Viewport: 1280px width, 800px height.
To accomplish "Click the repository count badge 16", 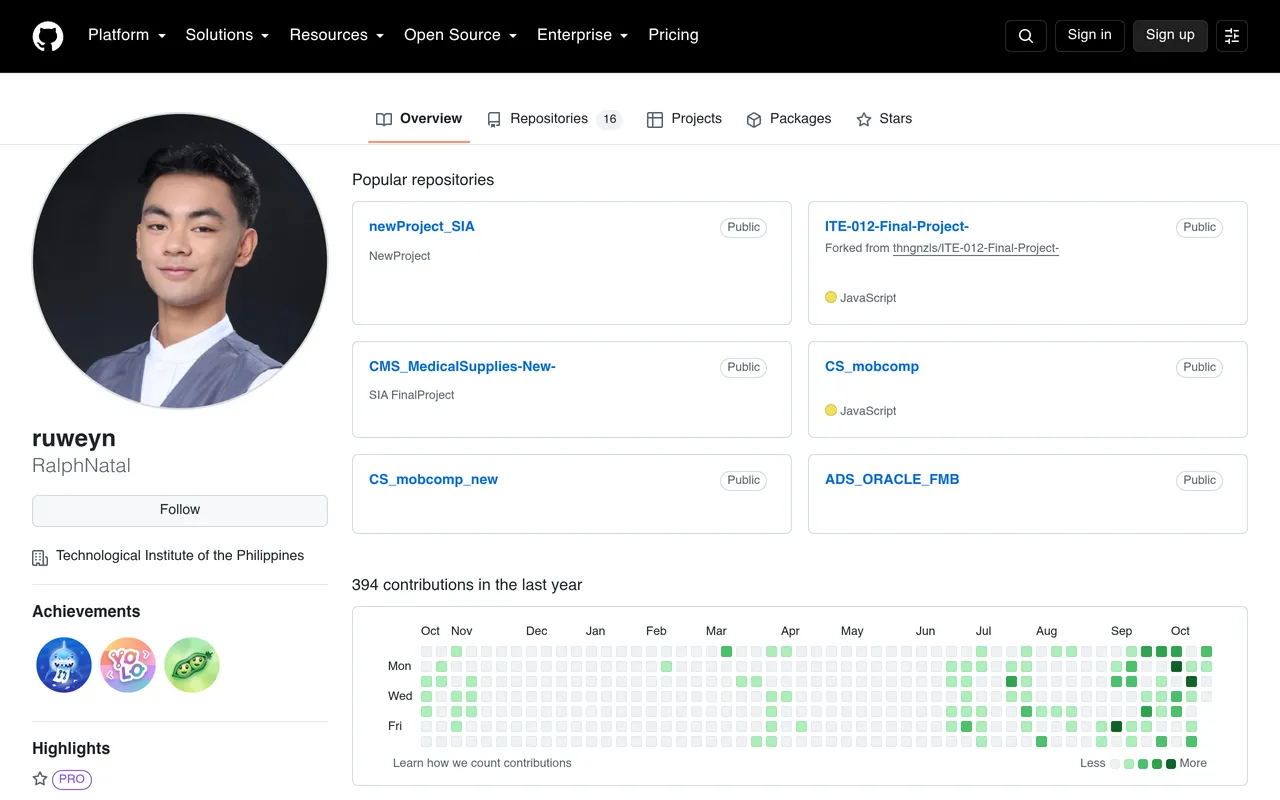I will 610,119.
